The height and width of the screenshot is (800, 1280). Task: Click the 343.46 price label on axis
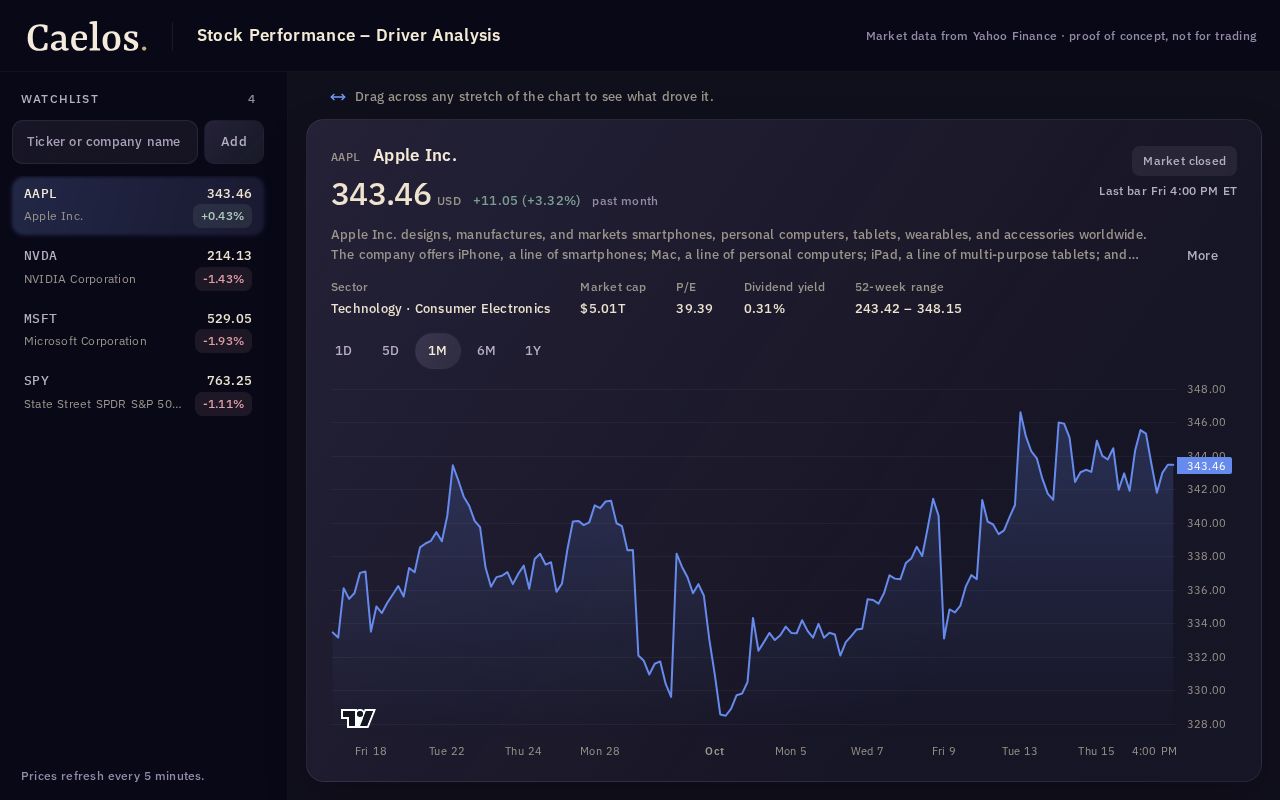1205,466
